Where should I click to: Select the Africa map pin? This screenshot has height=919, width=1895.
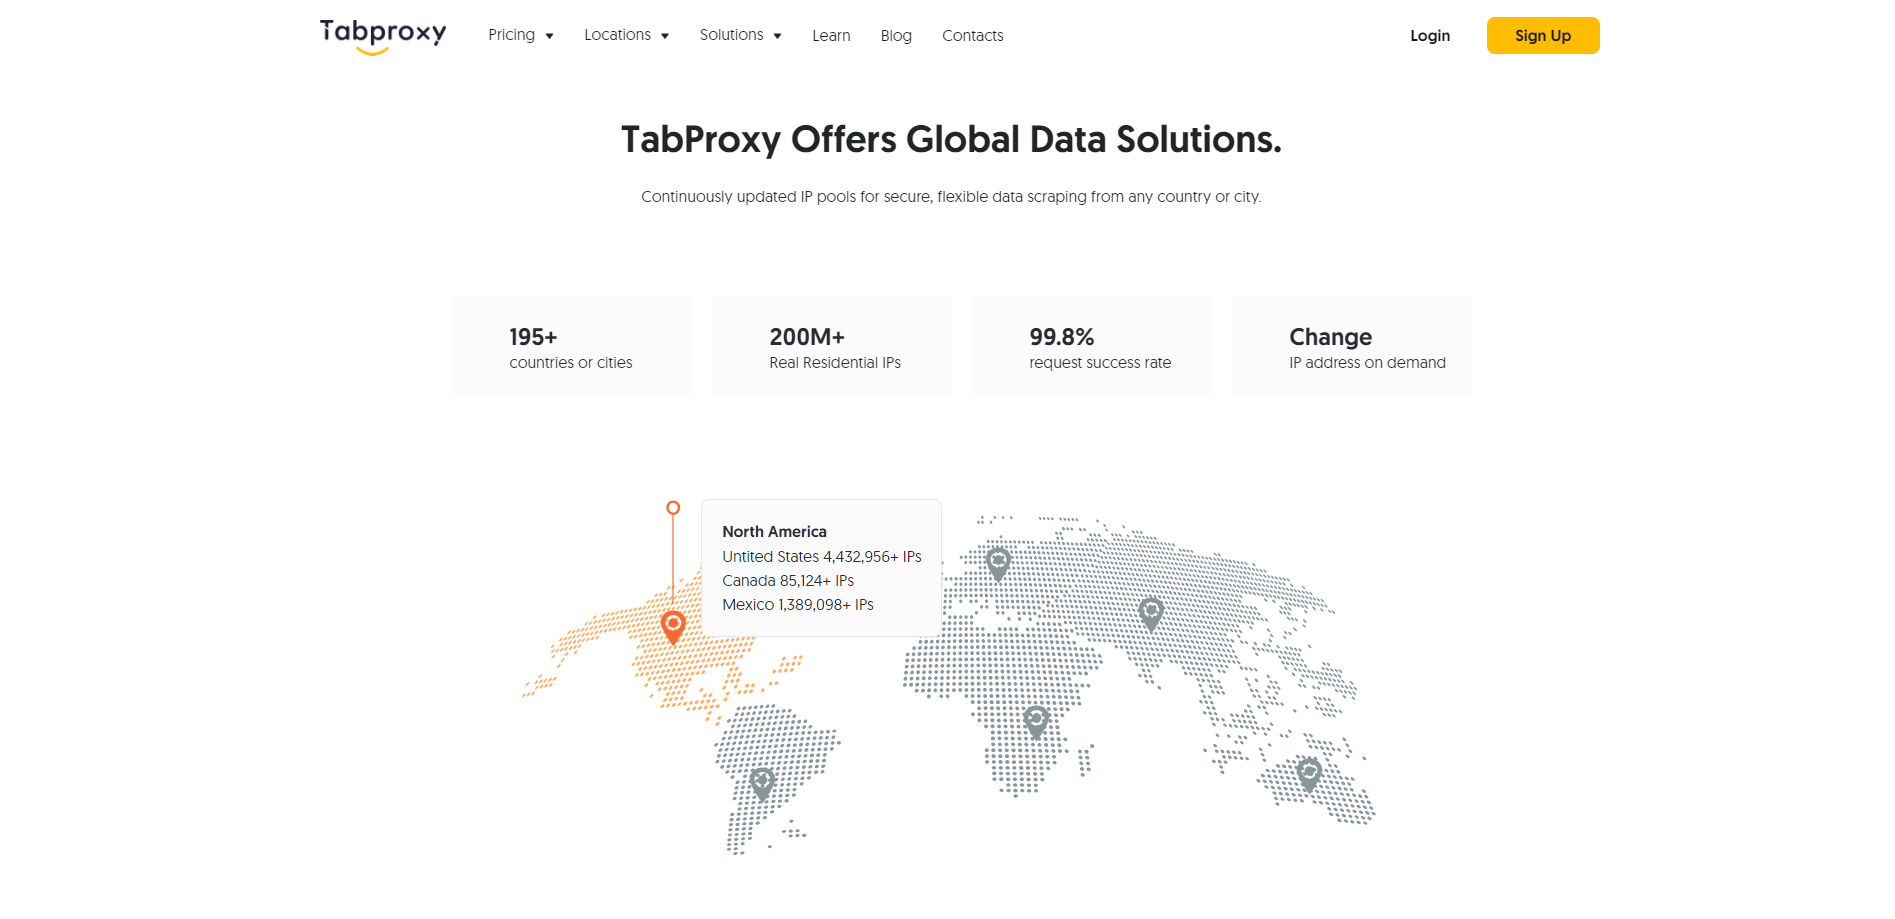click(1036, 722)
